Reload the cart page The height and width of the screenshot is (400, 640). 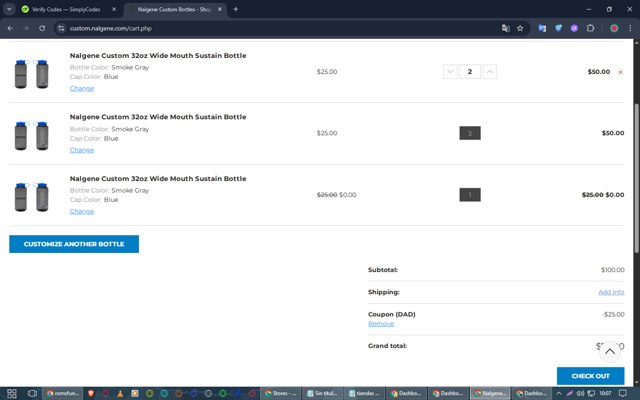[42, 28]
